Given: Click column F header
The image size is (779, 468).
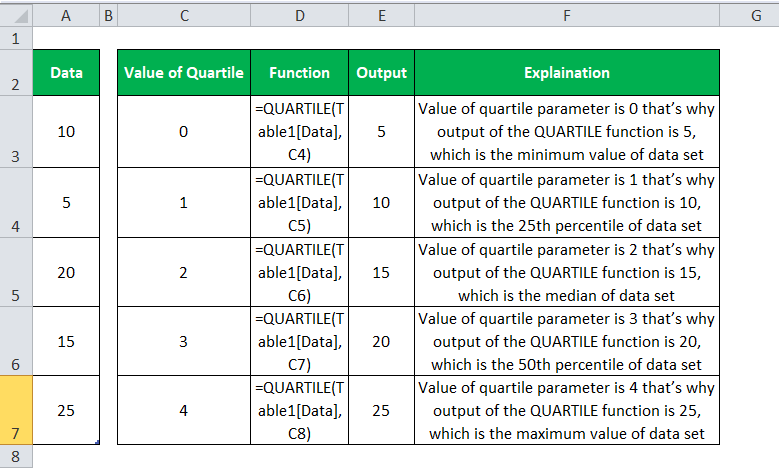Looking at the screenshot, I should (567, 15).
